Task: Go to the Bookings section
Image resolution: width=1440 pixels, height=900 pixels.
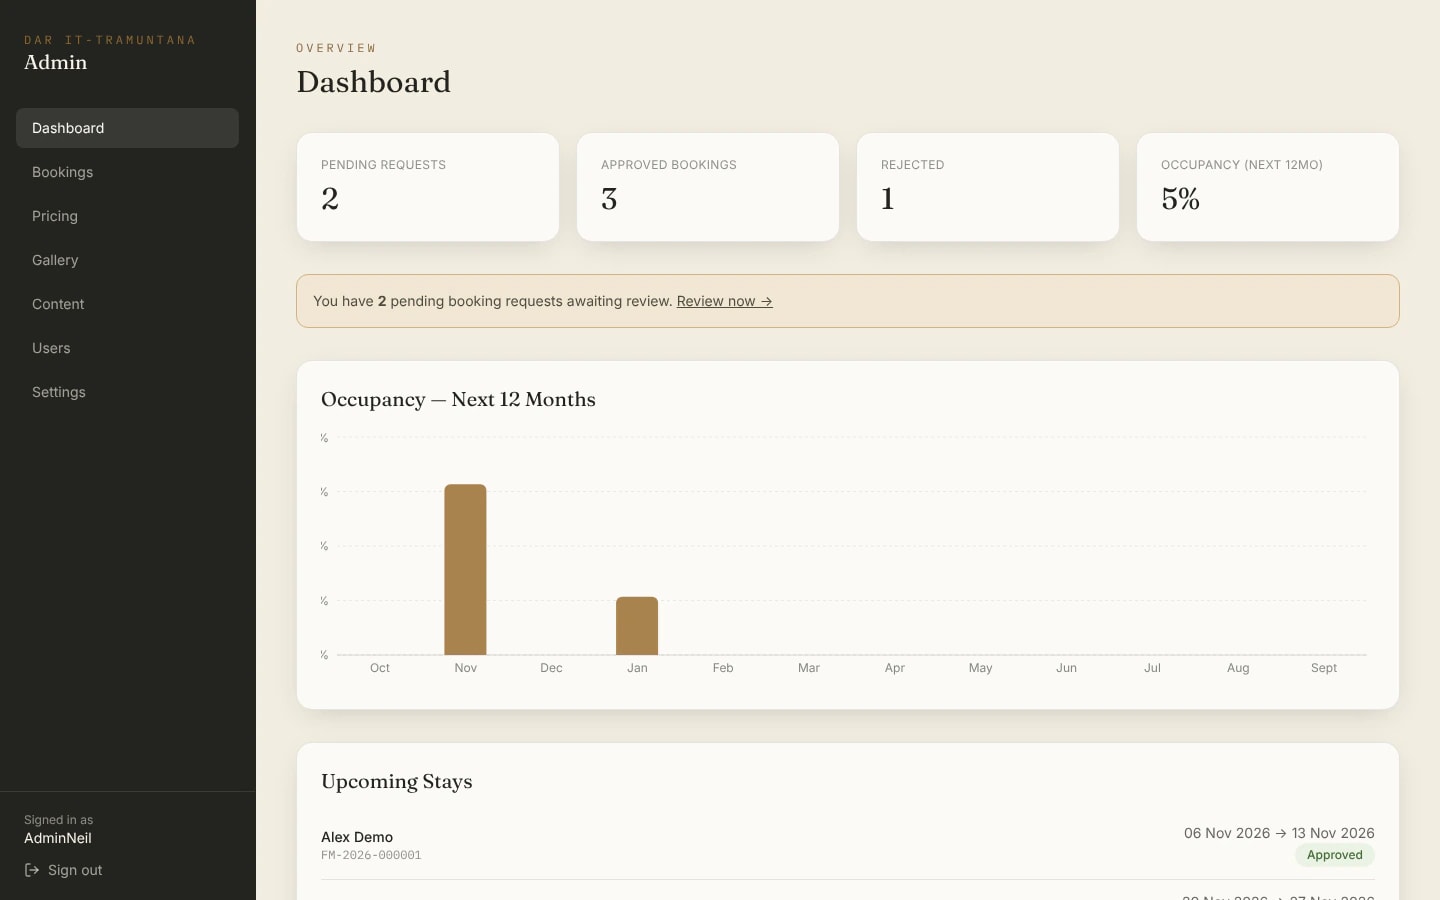Action: pyautogui.click(x=127, y=172)
